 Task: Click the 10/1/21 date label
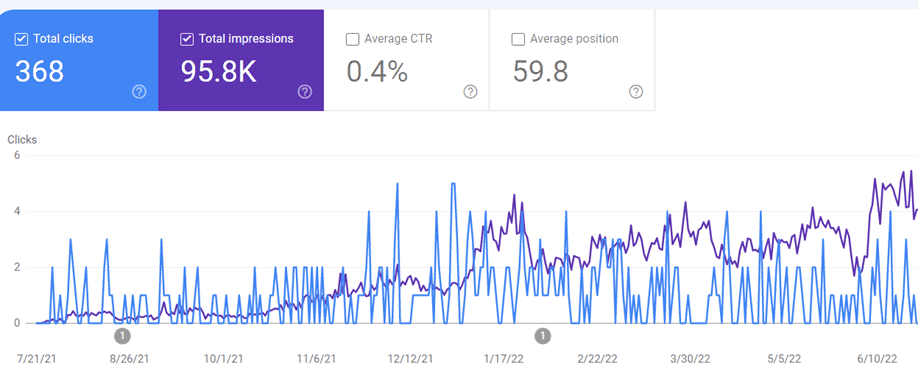pyautogui.click(x=225, y=359)
